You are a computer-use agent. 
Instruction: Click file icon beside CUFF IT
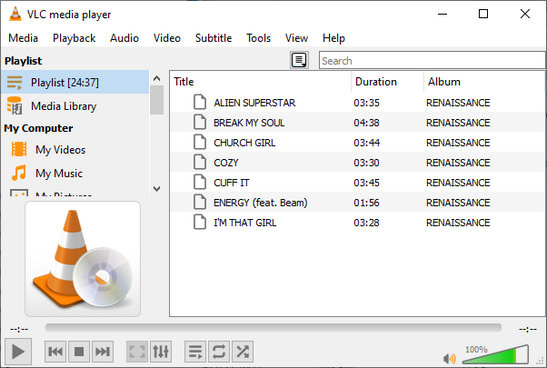coord(200,182)
